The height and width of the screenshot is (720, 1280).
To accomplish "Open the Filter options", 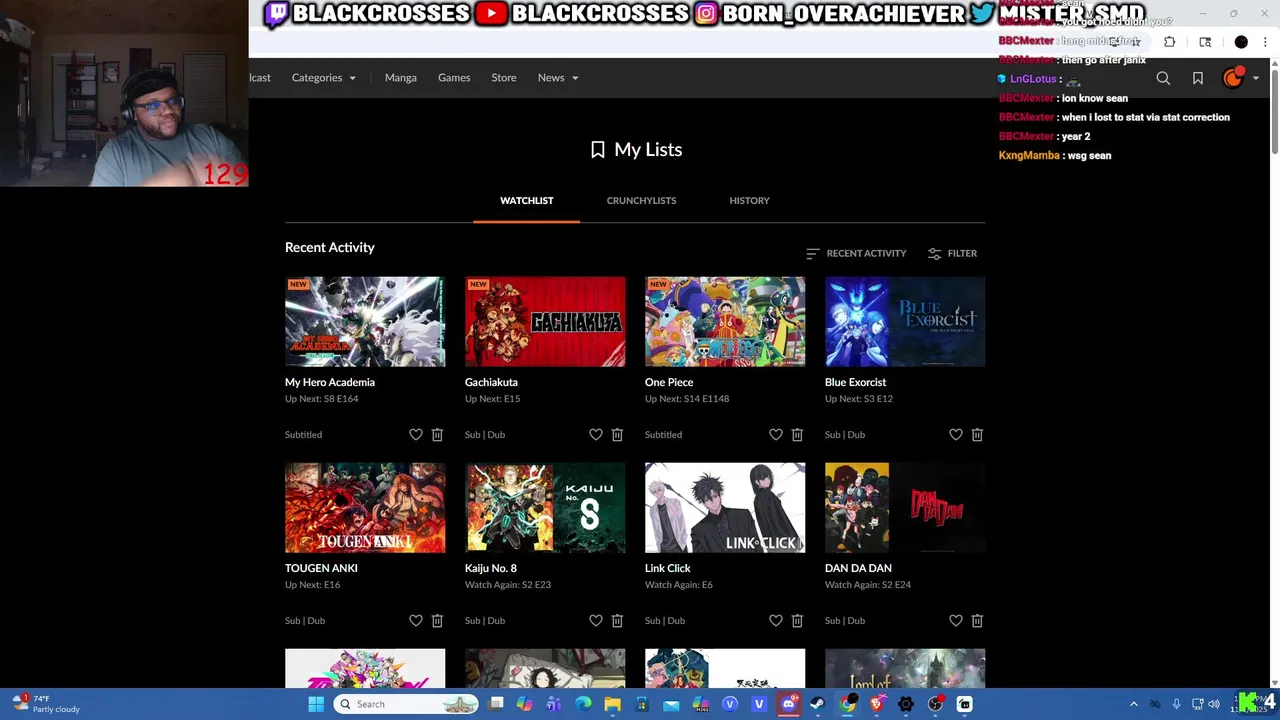I will click(952, 254).
